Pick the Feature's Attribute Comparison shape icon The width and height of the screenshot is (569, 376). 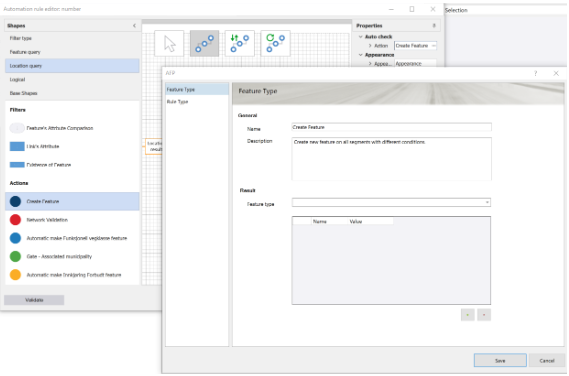[x=17, y=128]
